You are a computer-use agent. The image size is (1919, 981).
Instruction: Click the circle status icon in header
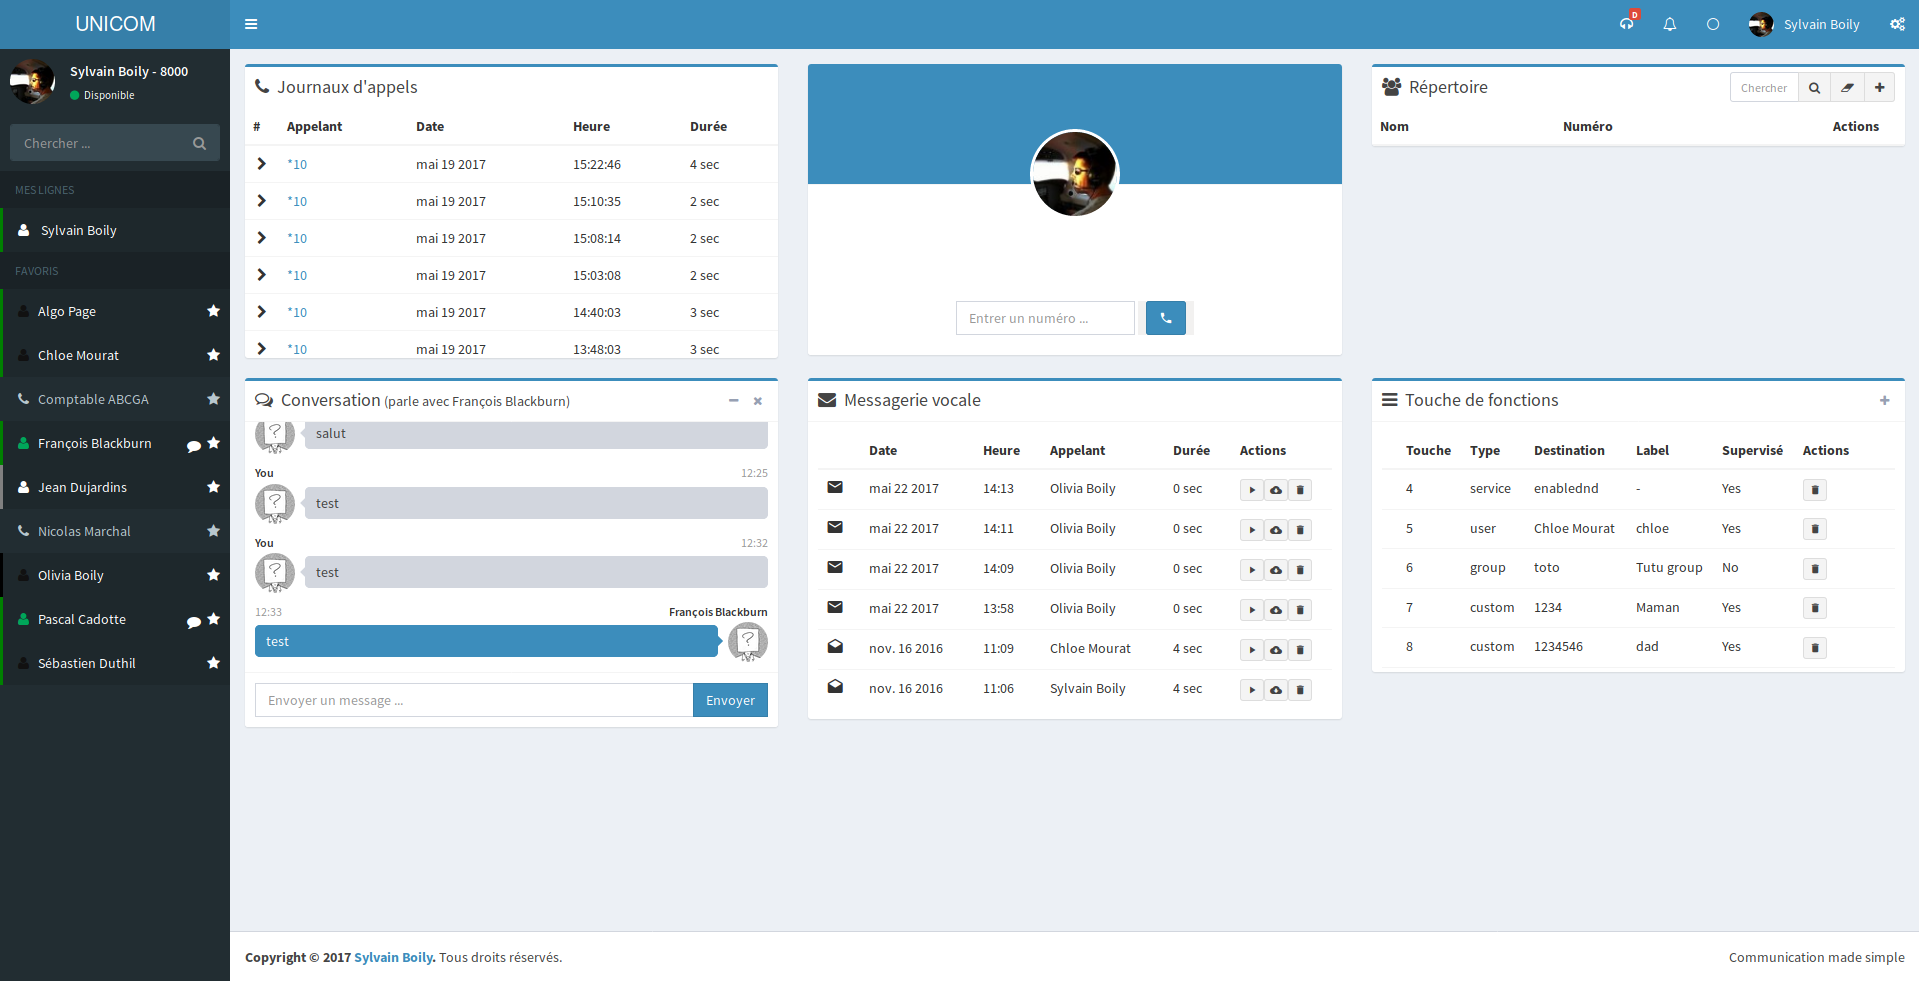point(1713,24)
